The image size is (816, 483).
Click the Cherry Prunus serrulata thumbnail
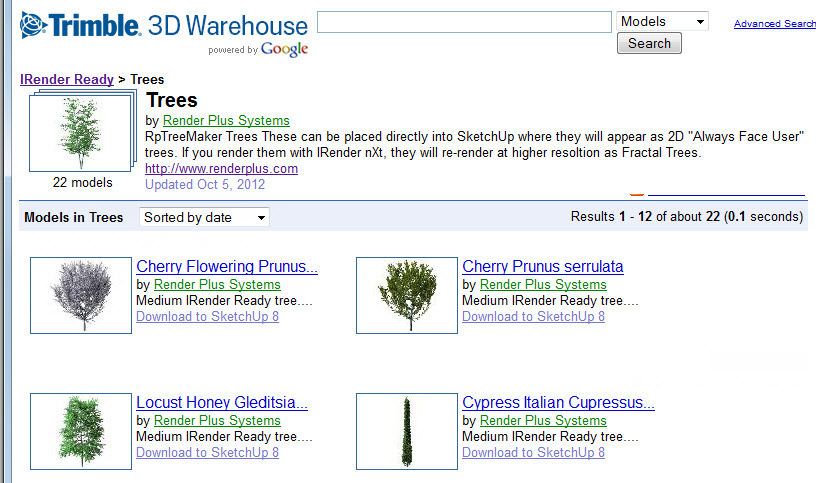coord(406,295)
